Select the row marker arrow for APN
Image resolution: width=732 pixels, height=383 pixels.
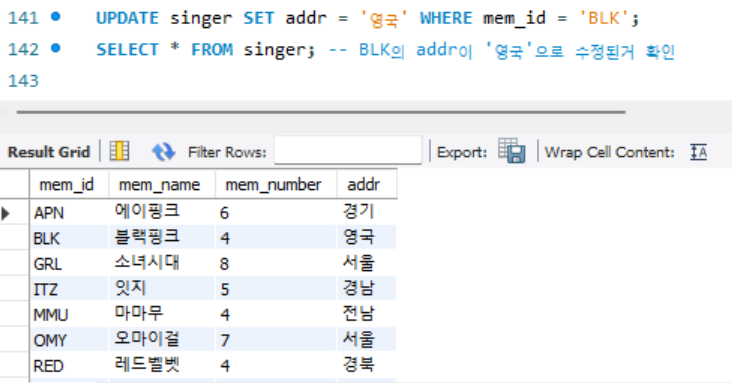[x=6, y=213]
